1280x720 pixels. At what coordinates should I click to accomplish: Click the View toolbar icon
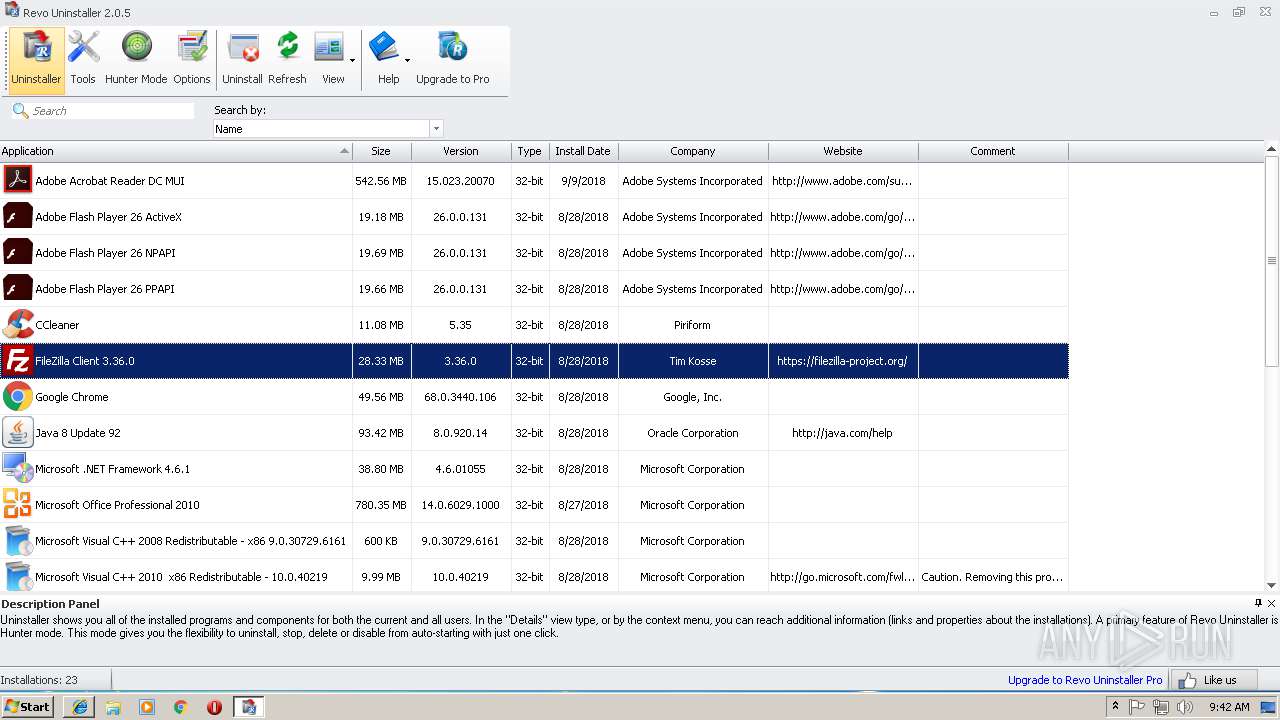pyautogui.click(x=330, y=59)
